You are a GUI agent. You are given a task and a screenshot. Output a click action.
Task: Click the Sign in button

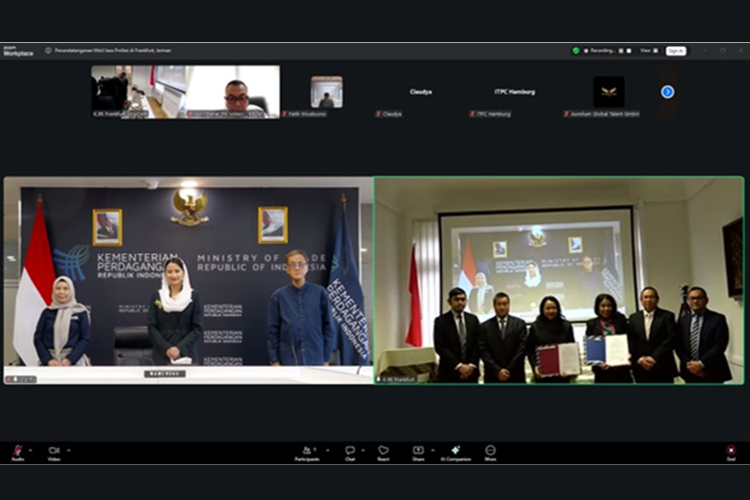(676, 50)
